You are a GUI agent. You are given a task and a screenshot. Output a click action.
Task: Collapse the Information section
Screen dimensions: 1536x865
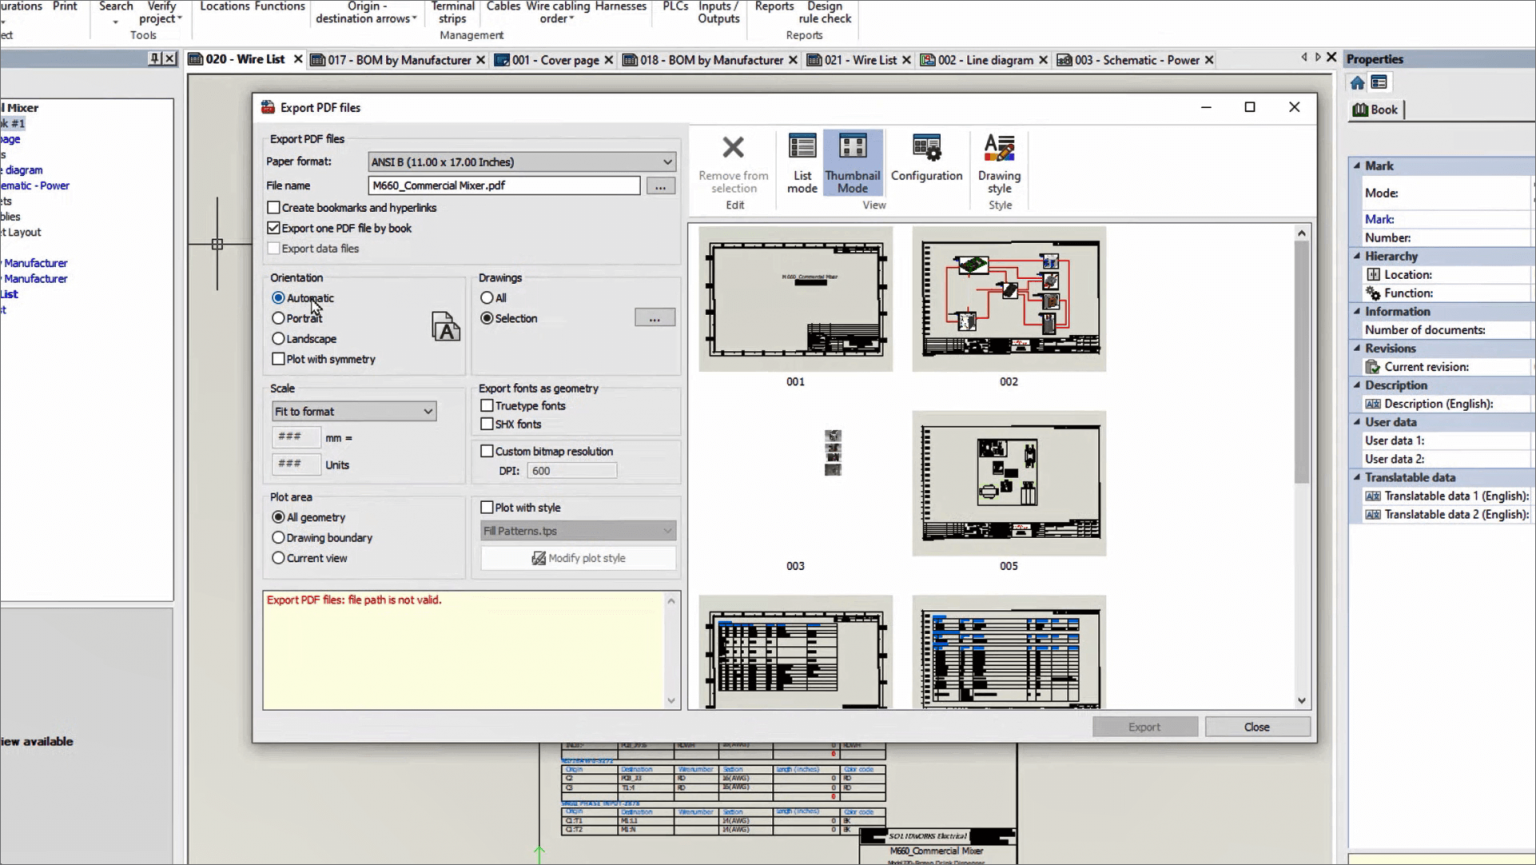1357,312
